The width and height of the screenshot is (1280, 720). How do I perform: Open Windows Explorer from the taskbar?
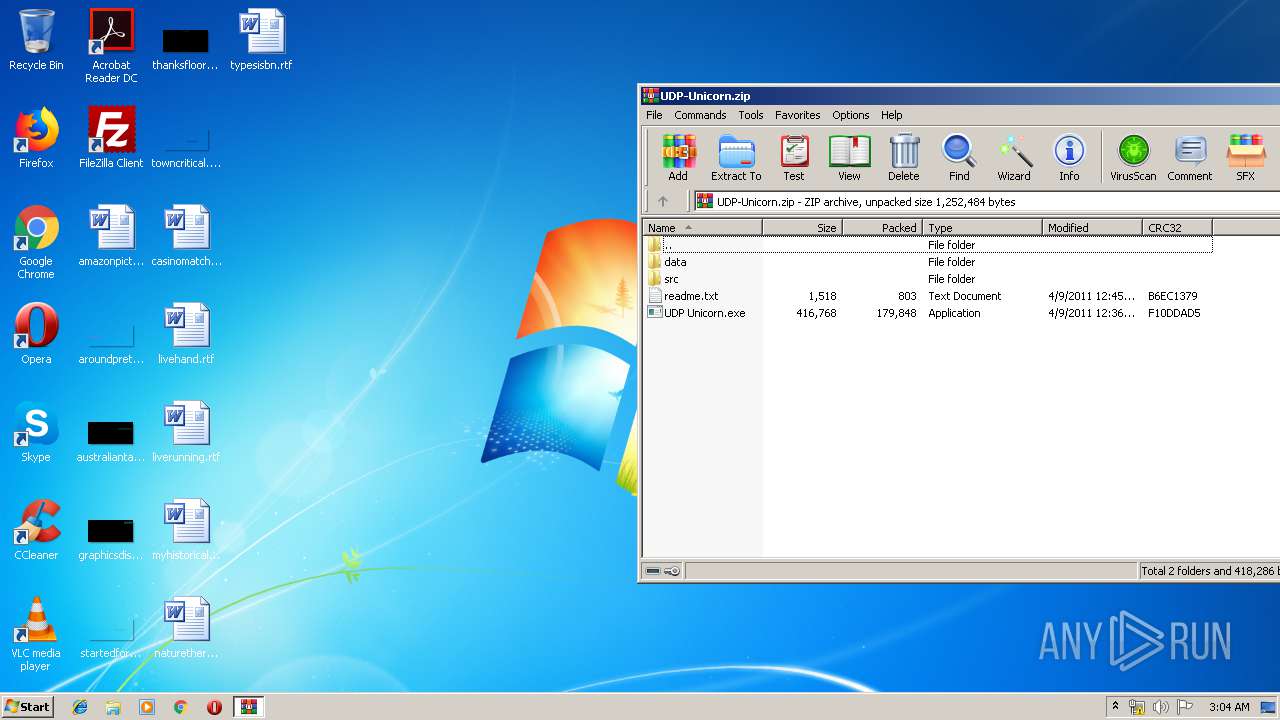click(x=113, y=707)
